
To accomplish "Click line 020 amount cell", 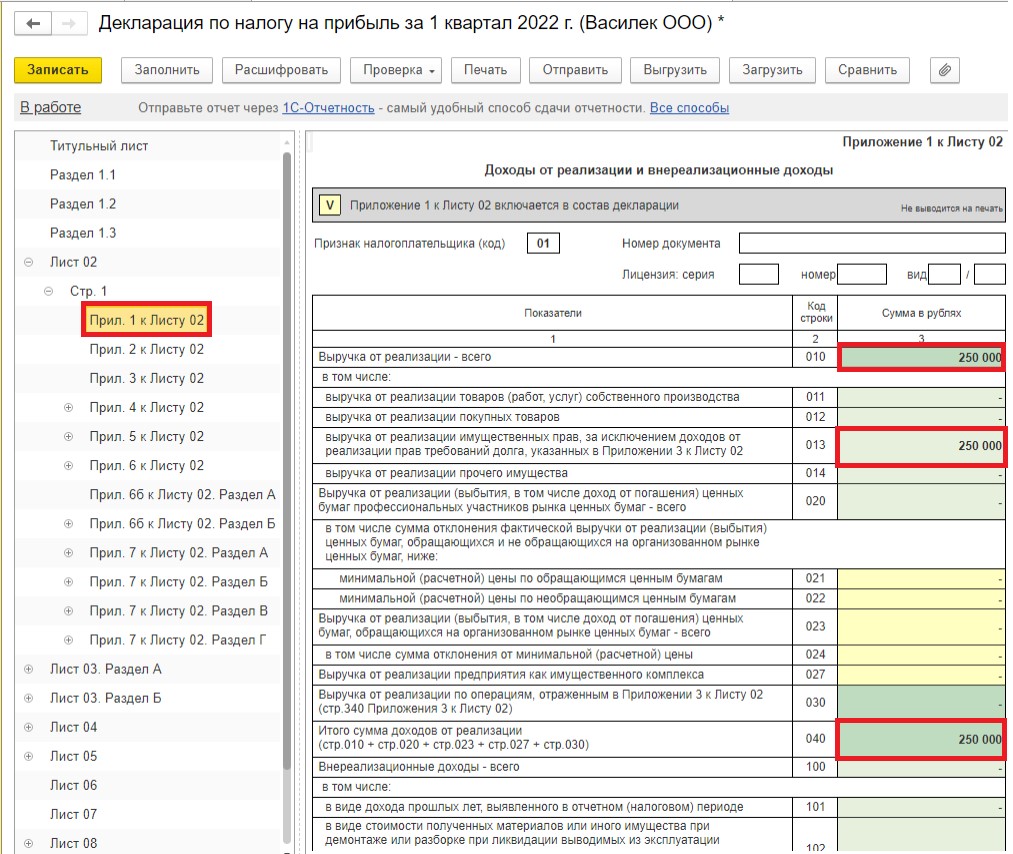I will pos(921,501).
